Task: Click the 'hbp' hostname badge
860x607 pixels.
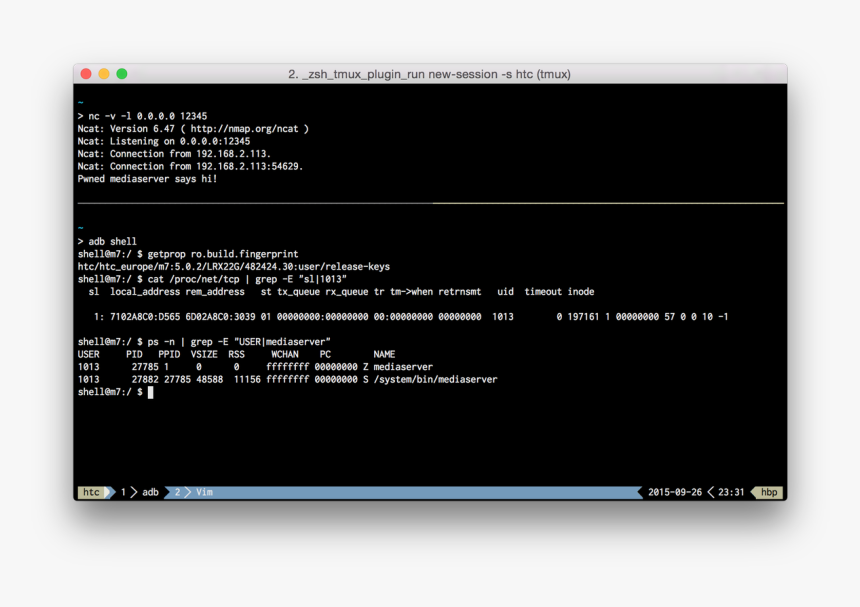Action: [x=769, y=492]
